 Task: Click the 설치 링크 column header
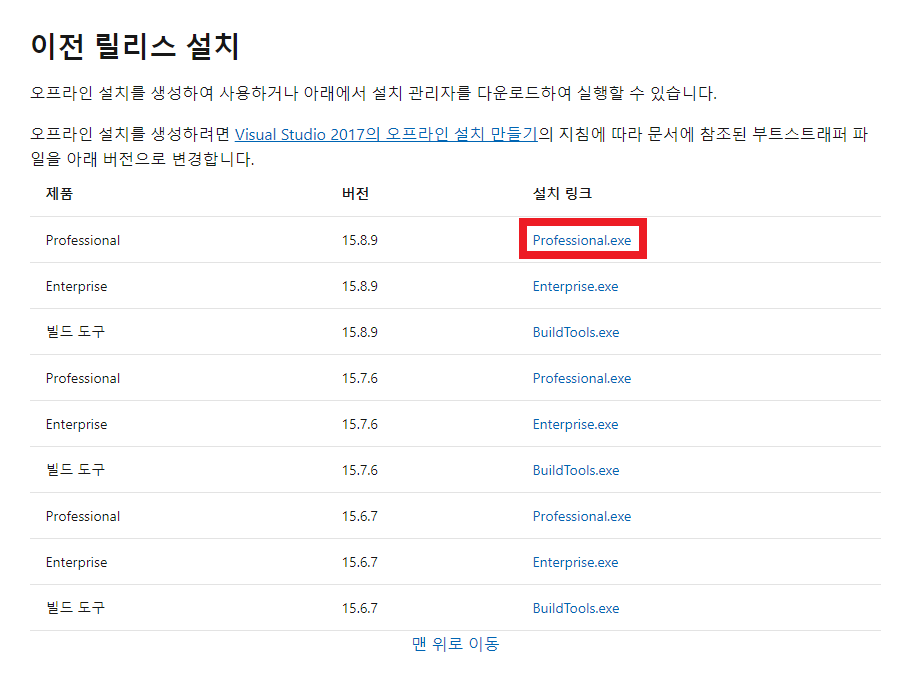pos(562,194)
